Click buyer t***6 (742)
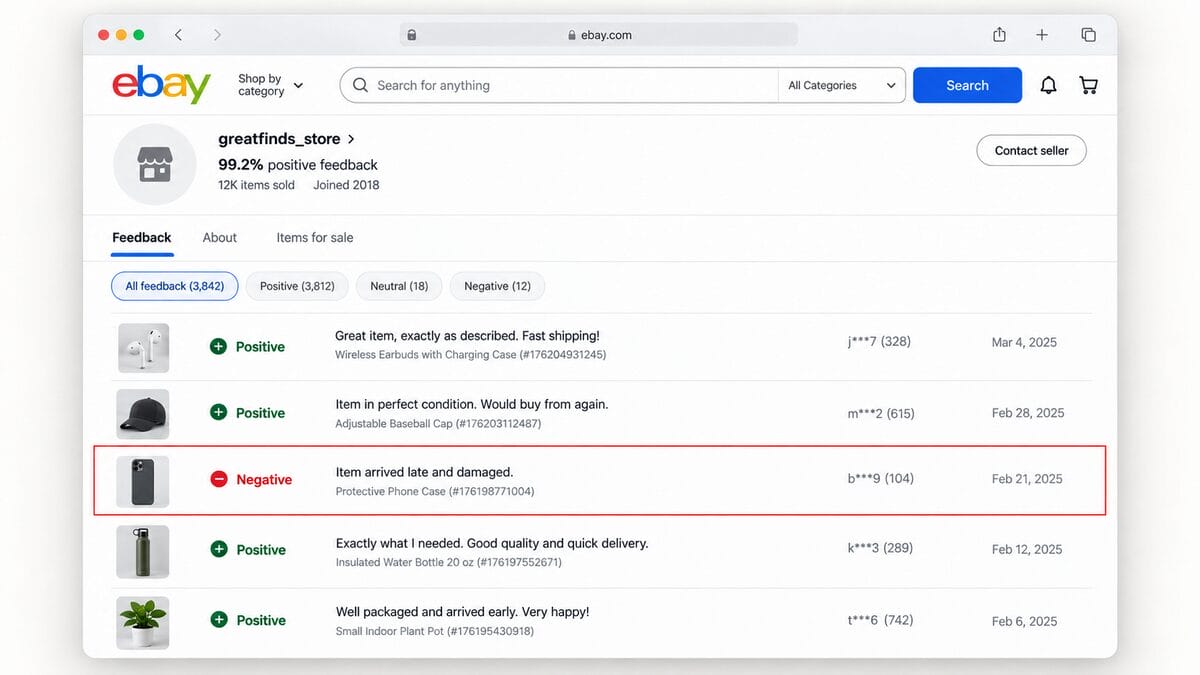Image resolution: width=1200 pixels, height=675 pixels. (x=881, y=620)
